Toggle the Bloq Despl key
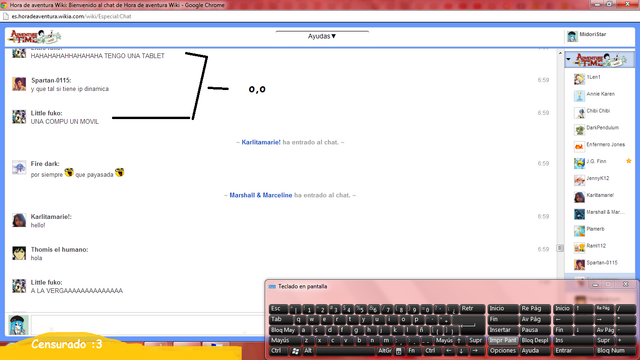The height and width of the screenshot is (360, 640). [x=535, y=340]
